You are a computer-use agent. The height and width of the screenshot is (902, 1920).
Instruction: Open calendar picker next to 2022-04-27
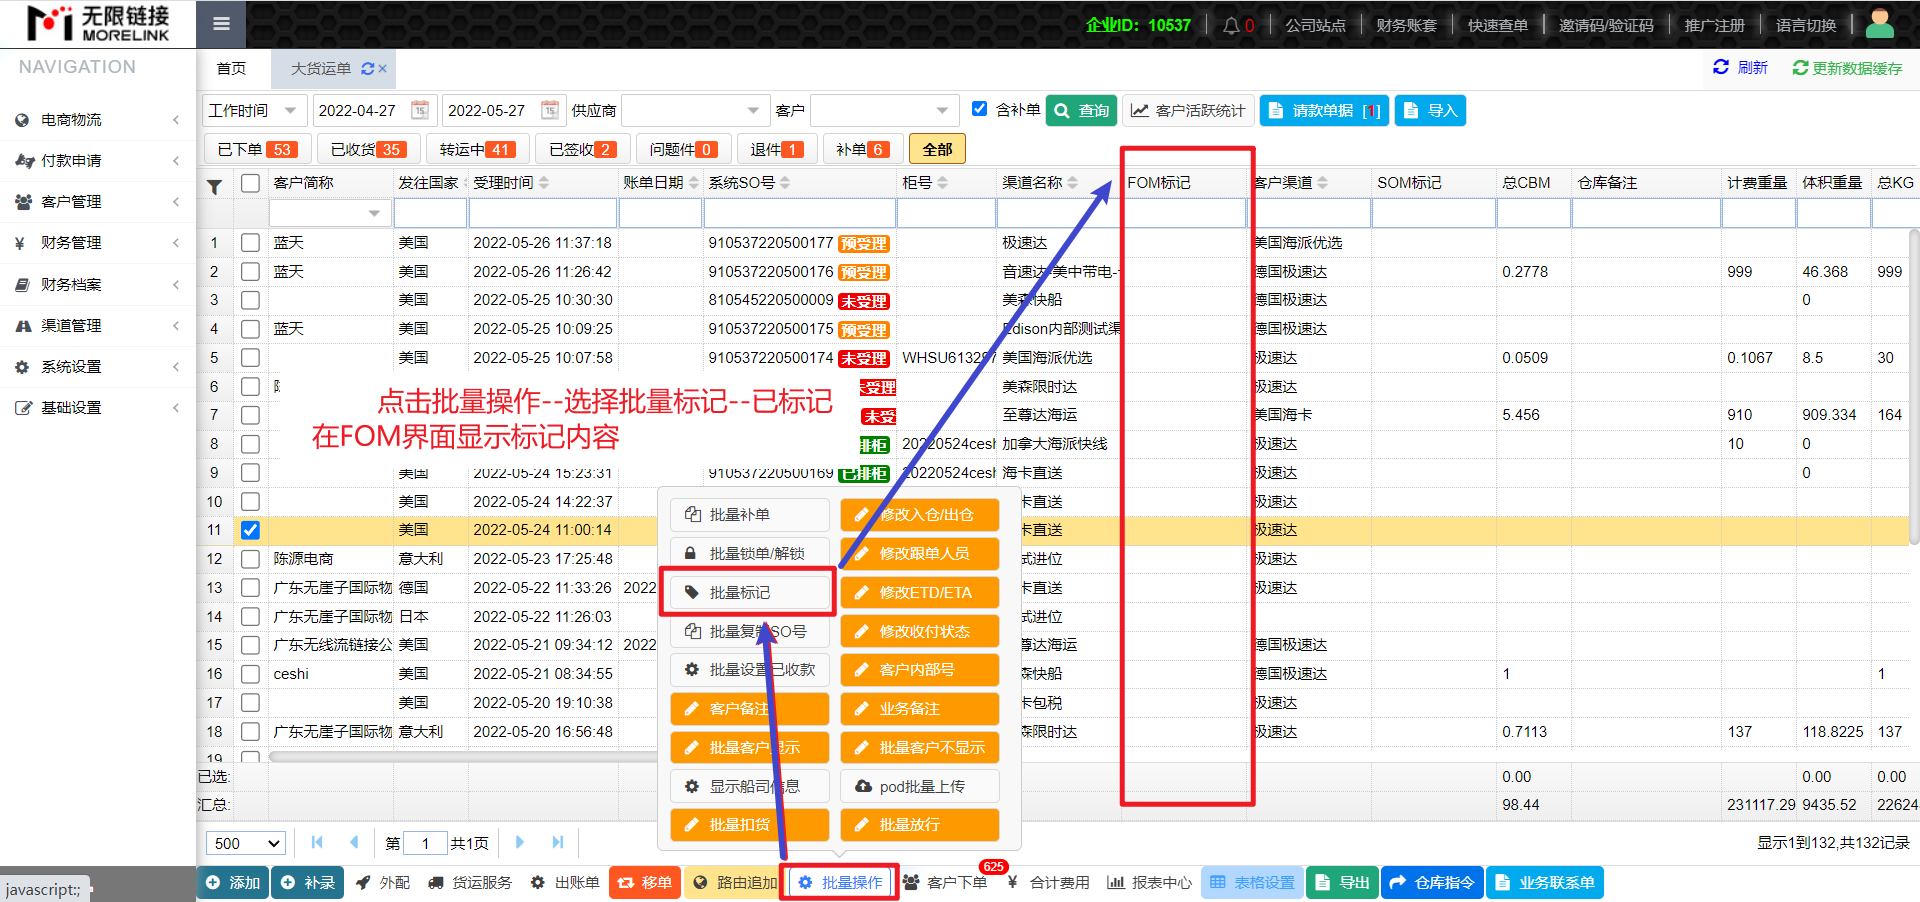coord(421,110)
